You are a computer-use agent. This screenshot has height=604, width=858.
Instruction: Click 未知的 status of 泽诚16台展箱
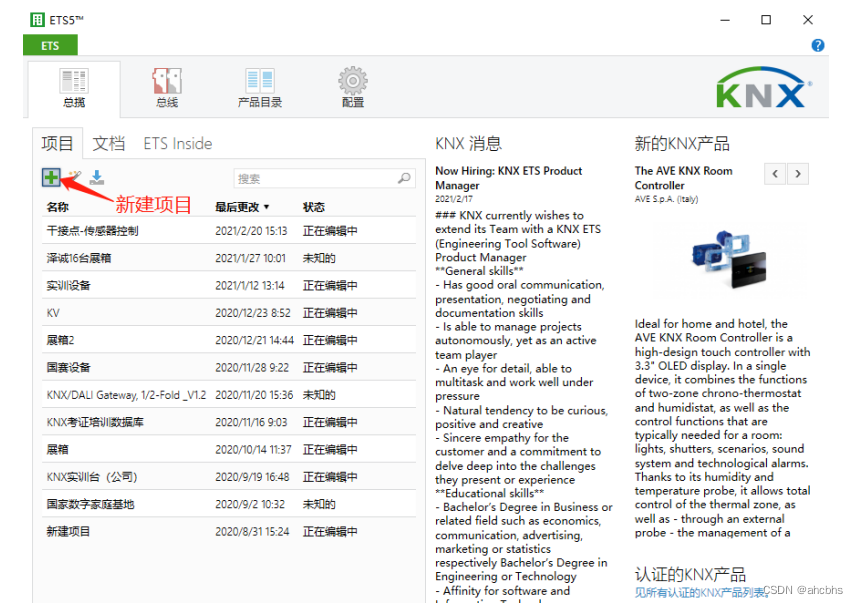[319, 258]
